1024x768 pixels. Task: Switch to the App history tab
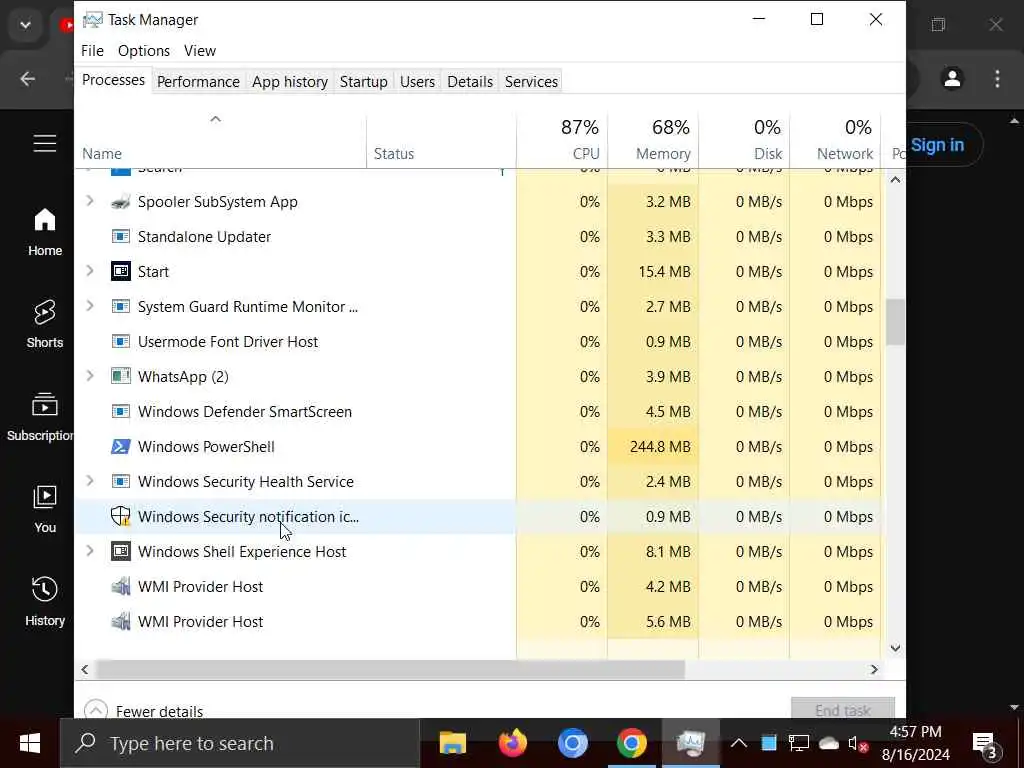tap(290, 82)
